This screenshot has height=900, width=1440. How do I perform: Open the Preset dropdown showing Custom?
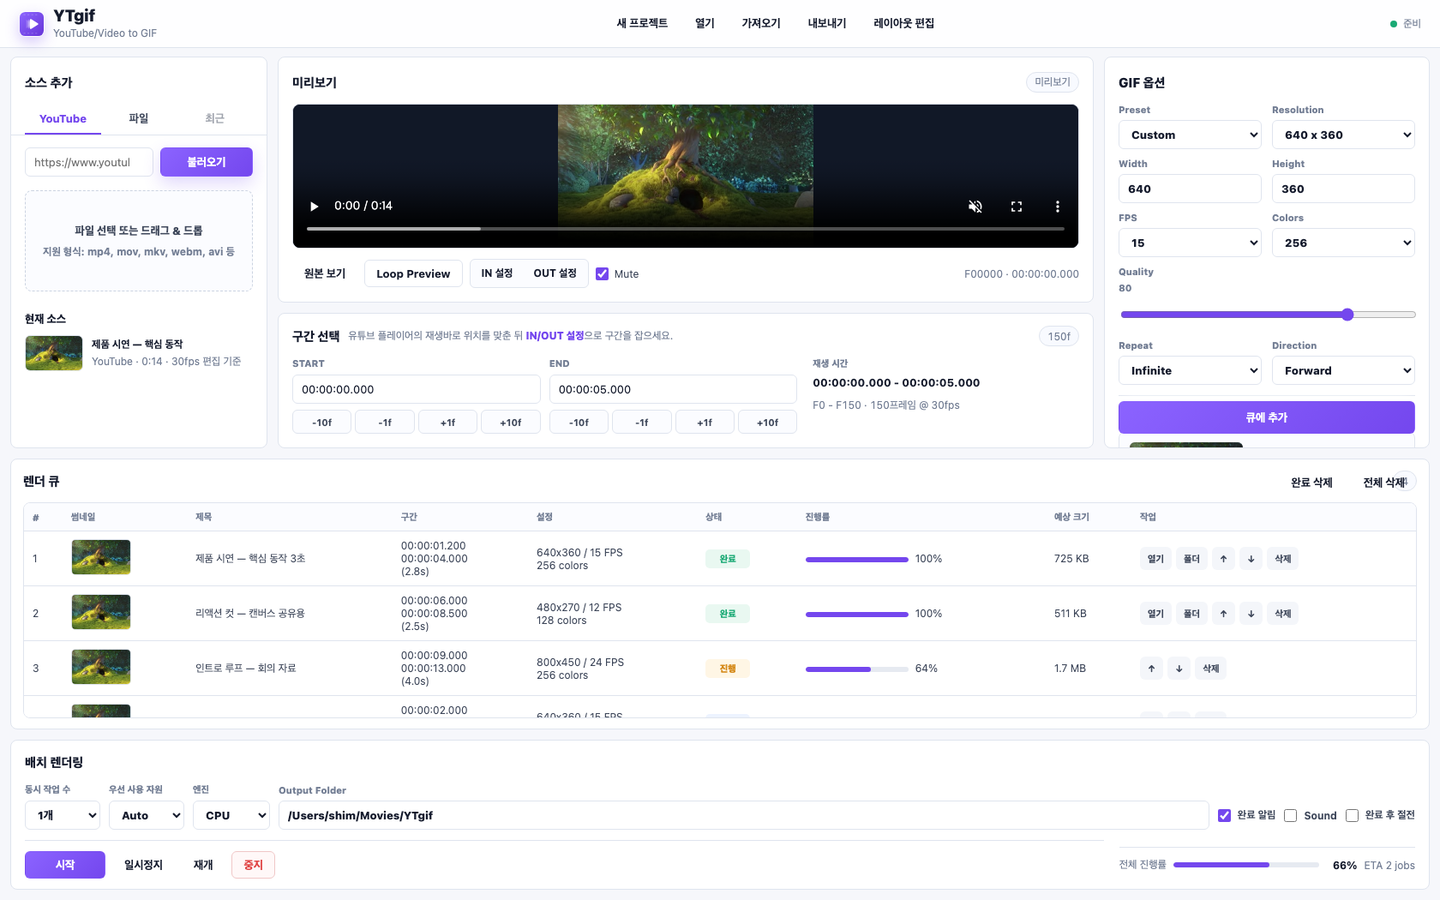[x=1190, y=135]
